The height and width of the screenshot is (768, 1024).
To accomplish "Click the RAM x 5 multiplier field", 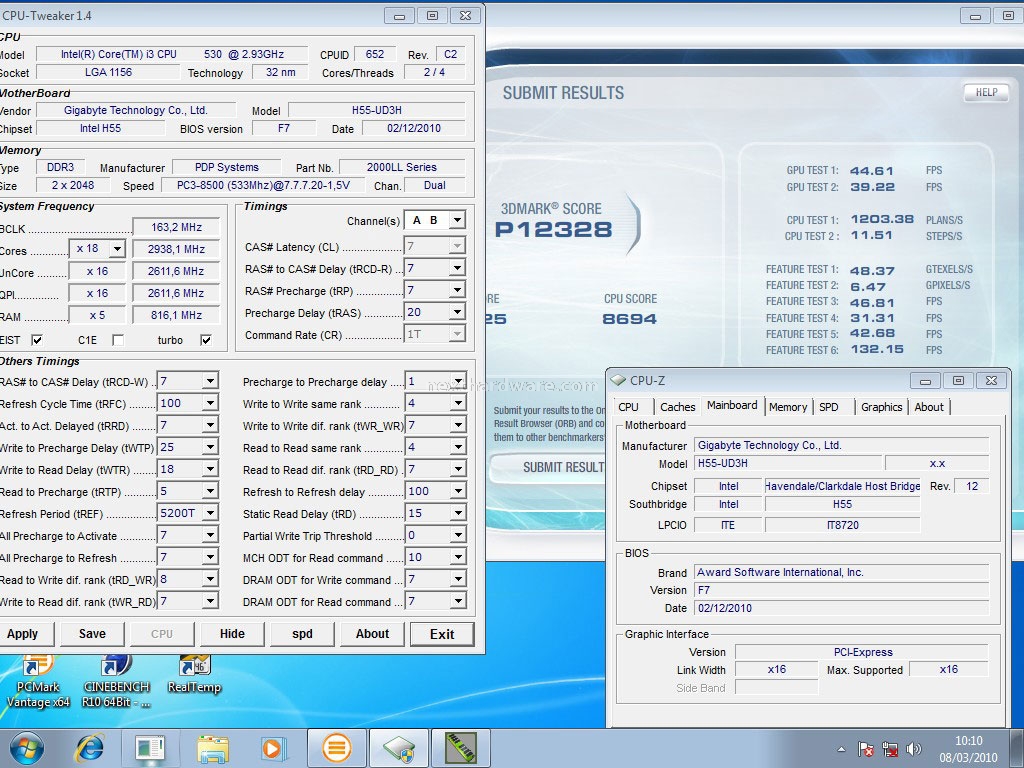I will point(97,315).
